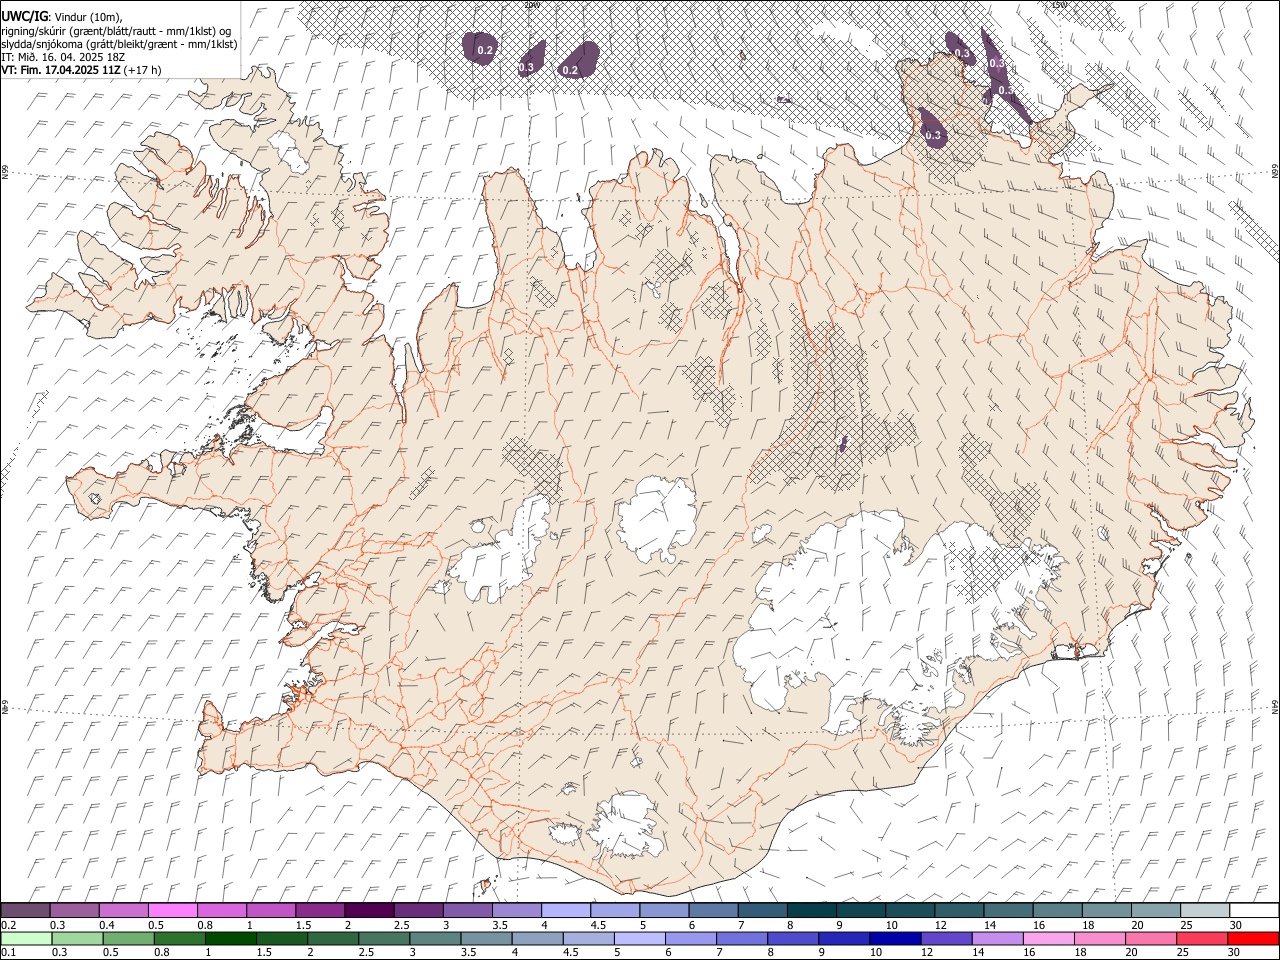The height and width of the screenshot is (960, 1280).
Task: Click the dark mauve 0.2 snow legend swatch
Action: point(25,910)
